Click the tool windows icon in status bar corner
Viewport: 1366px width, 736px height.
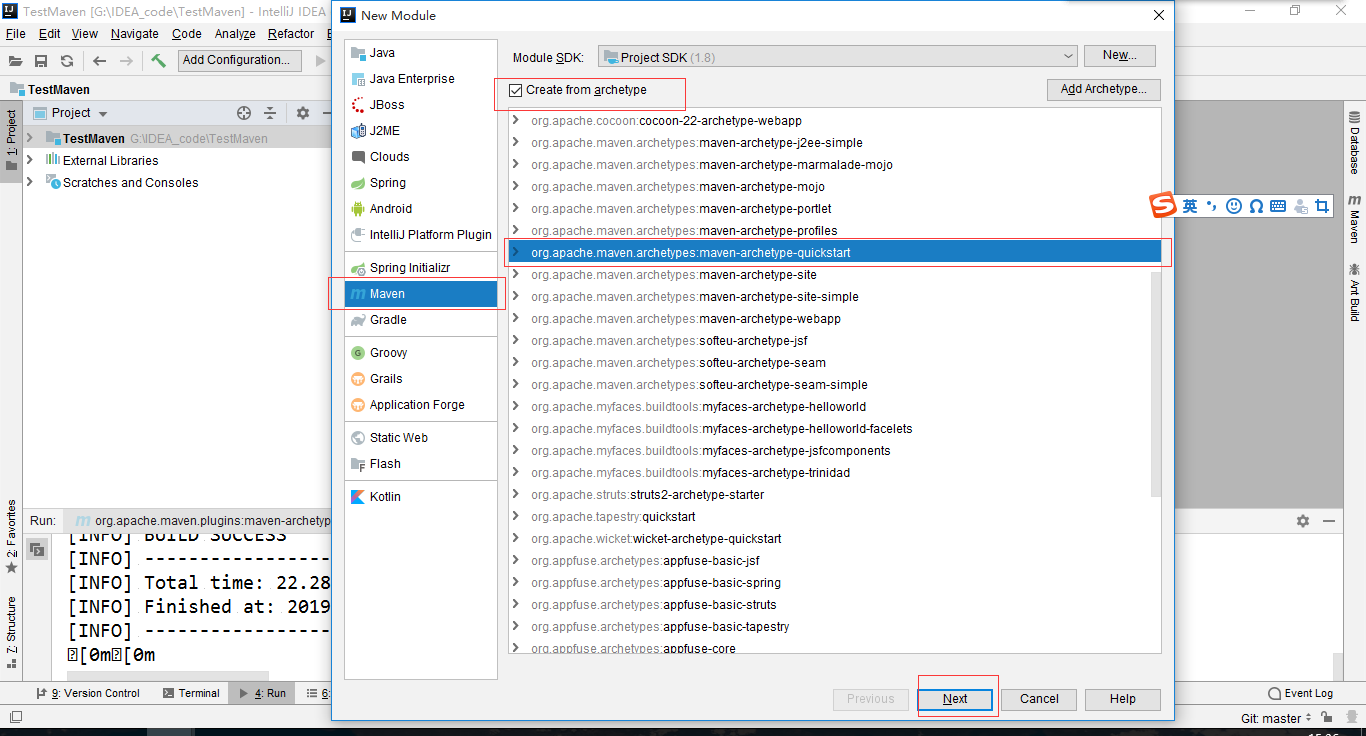pyautogui.click(x=16, y=717)
